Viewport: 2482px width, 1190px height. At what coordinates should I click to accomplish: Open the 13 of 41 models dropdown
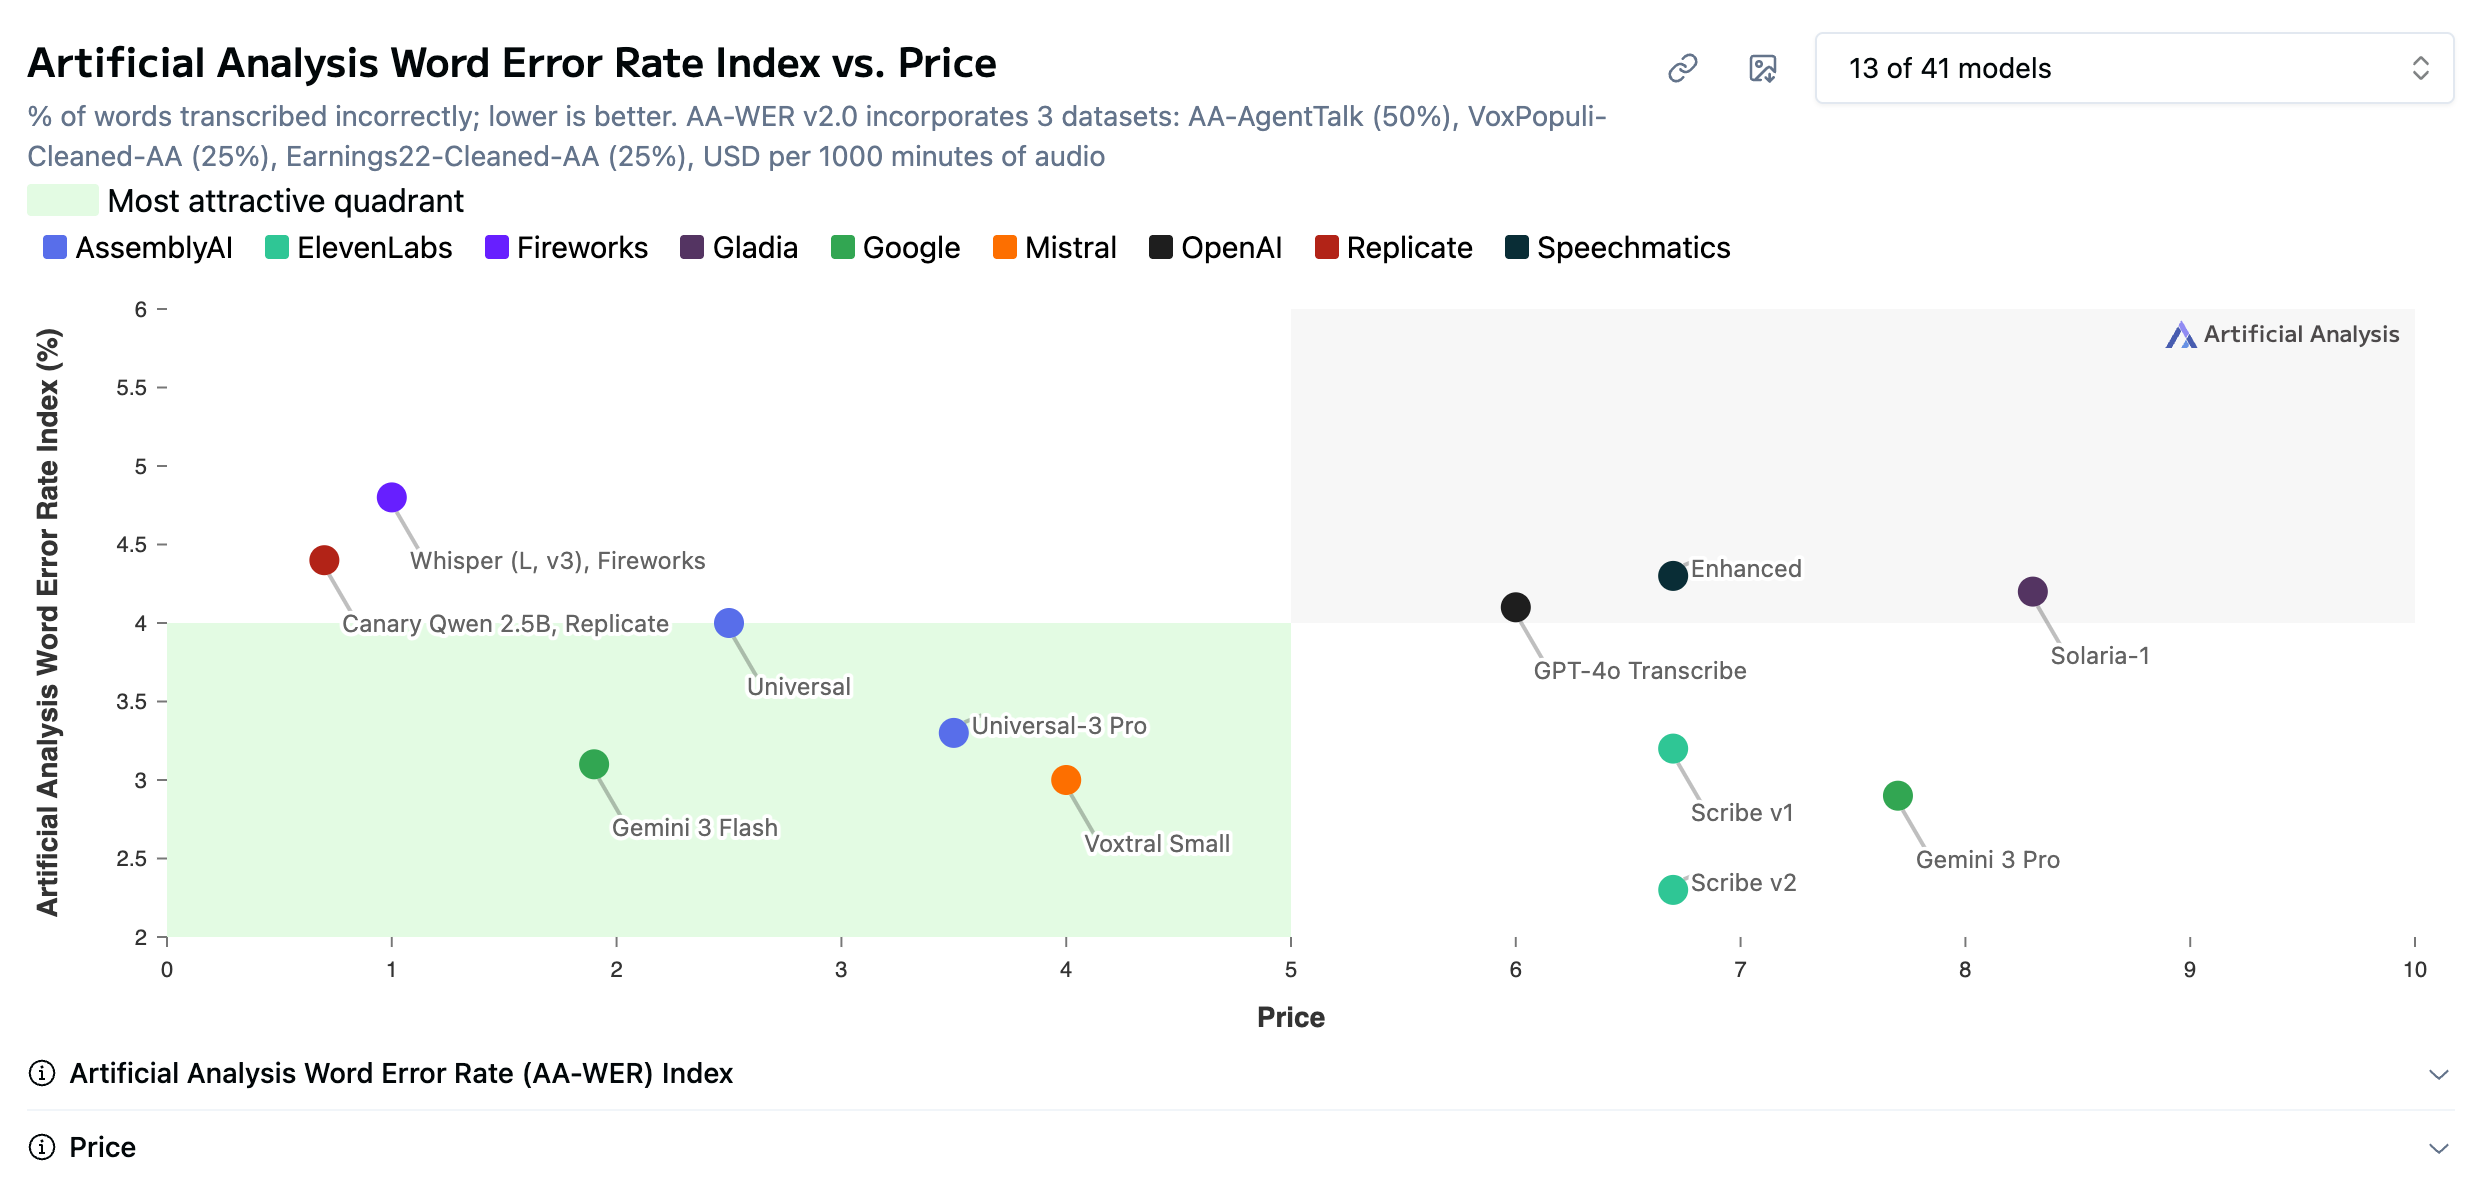pos(2133,68)
